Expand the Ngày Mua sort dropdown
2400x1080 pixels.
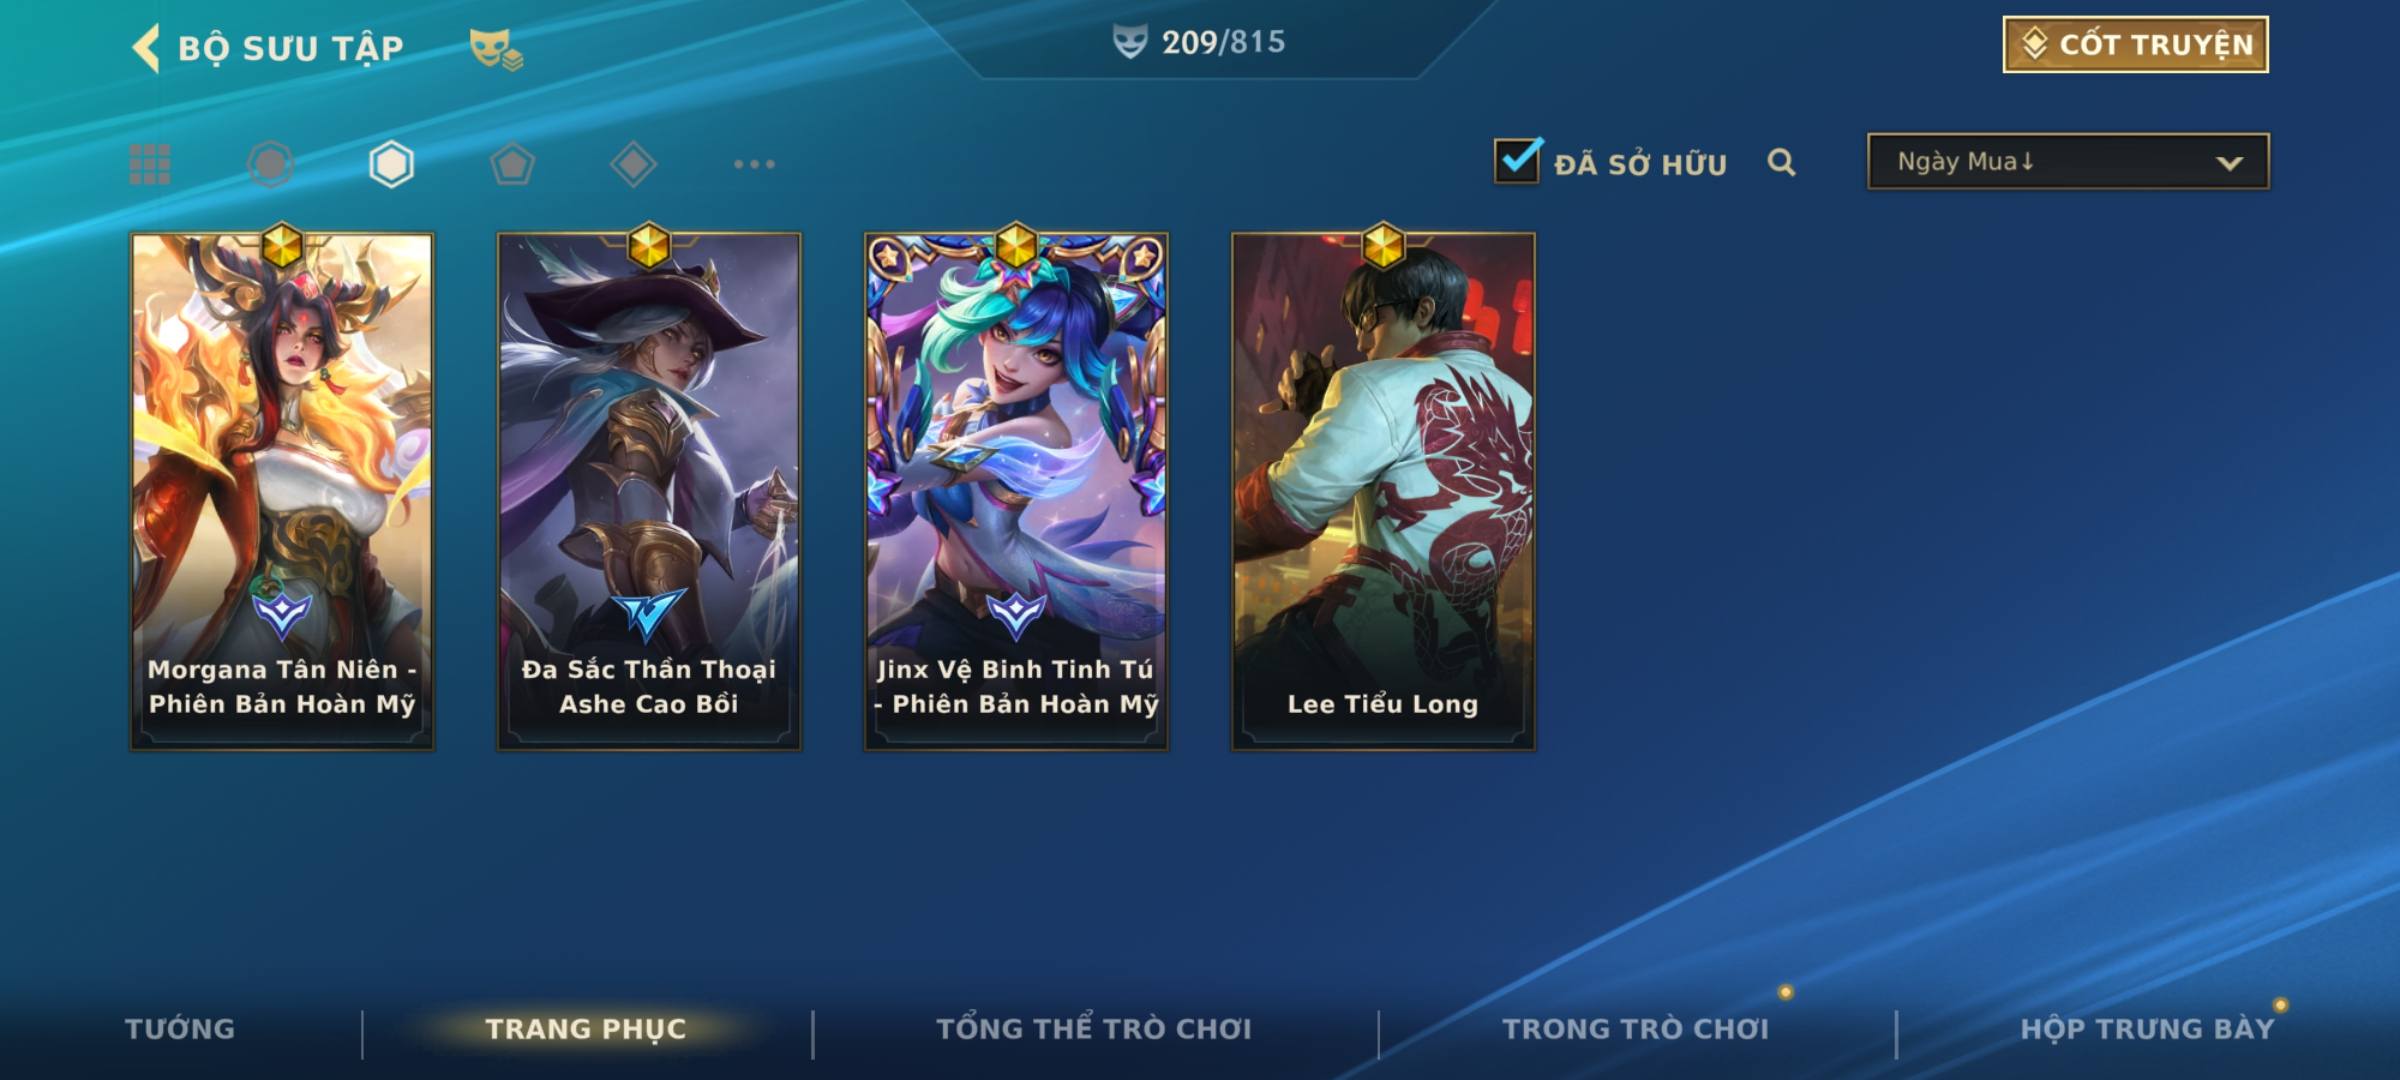[2068, 161]
